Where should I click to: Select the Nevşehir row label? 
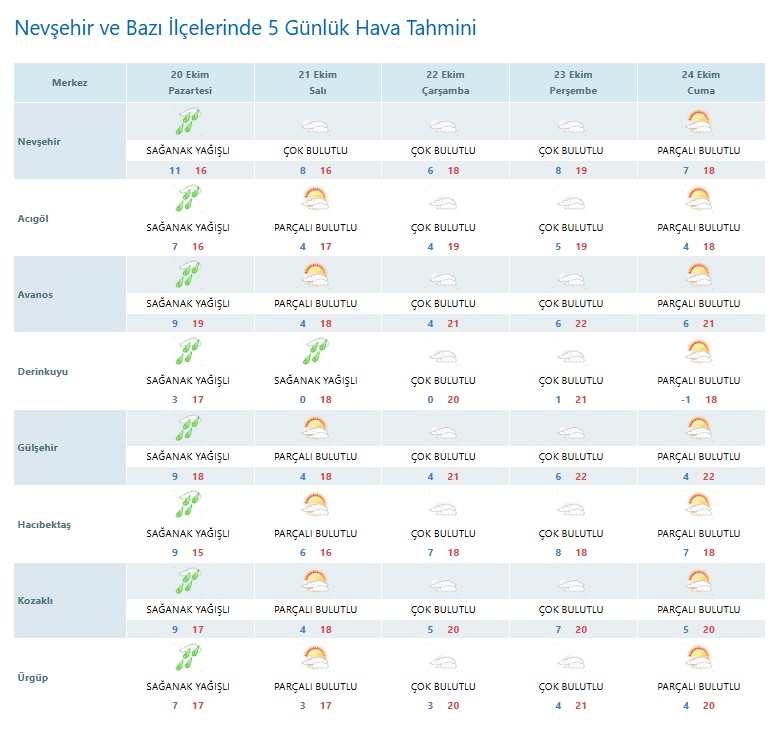point(40,141)
